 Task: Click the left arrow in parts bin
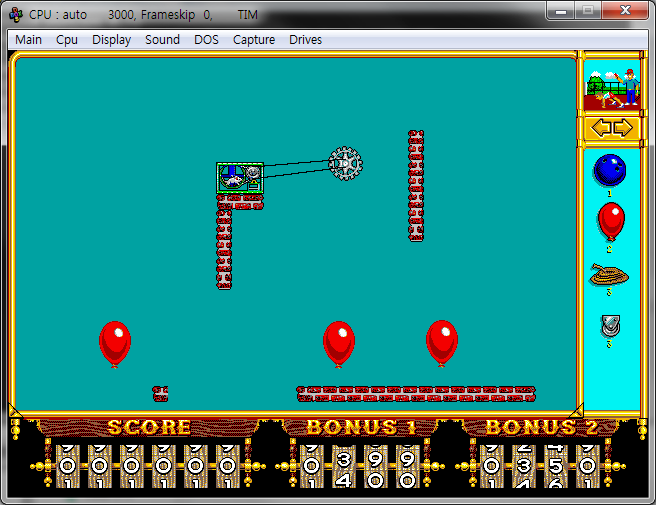[601, 128]
